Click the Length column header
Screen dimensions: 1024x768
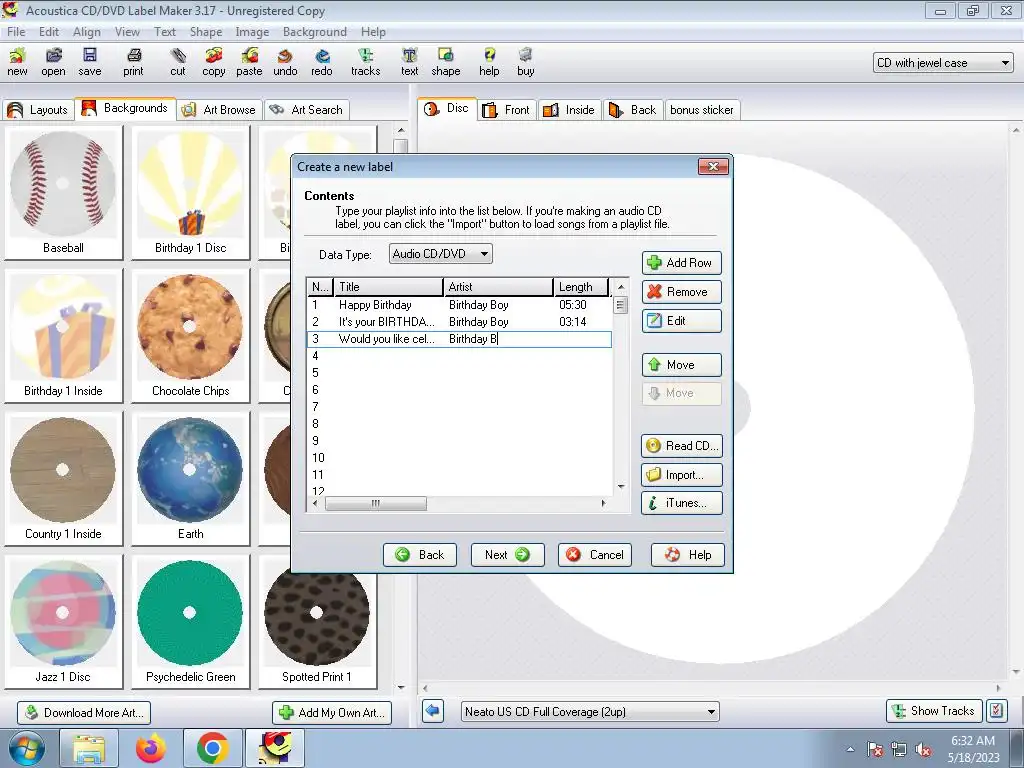tap(581, 287)
